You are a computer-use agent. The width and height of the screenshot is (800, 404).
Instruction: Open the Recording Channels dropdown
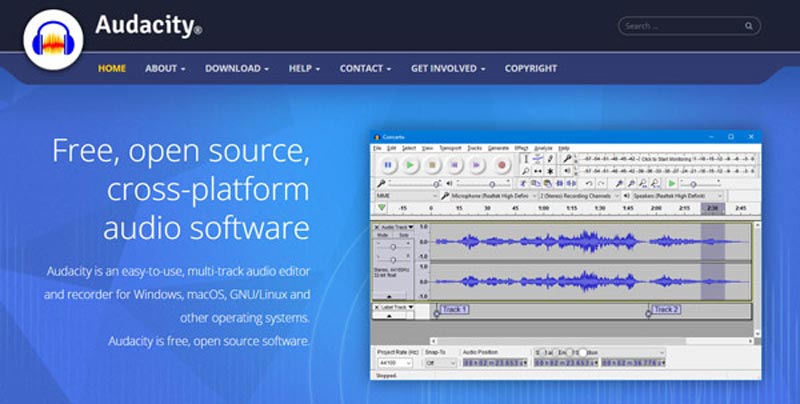pos(580,196)
